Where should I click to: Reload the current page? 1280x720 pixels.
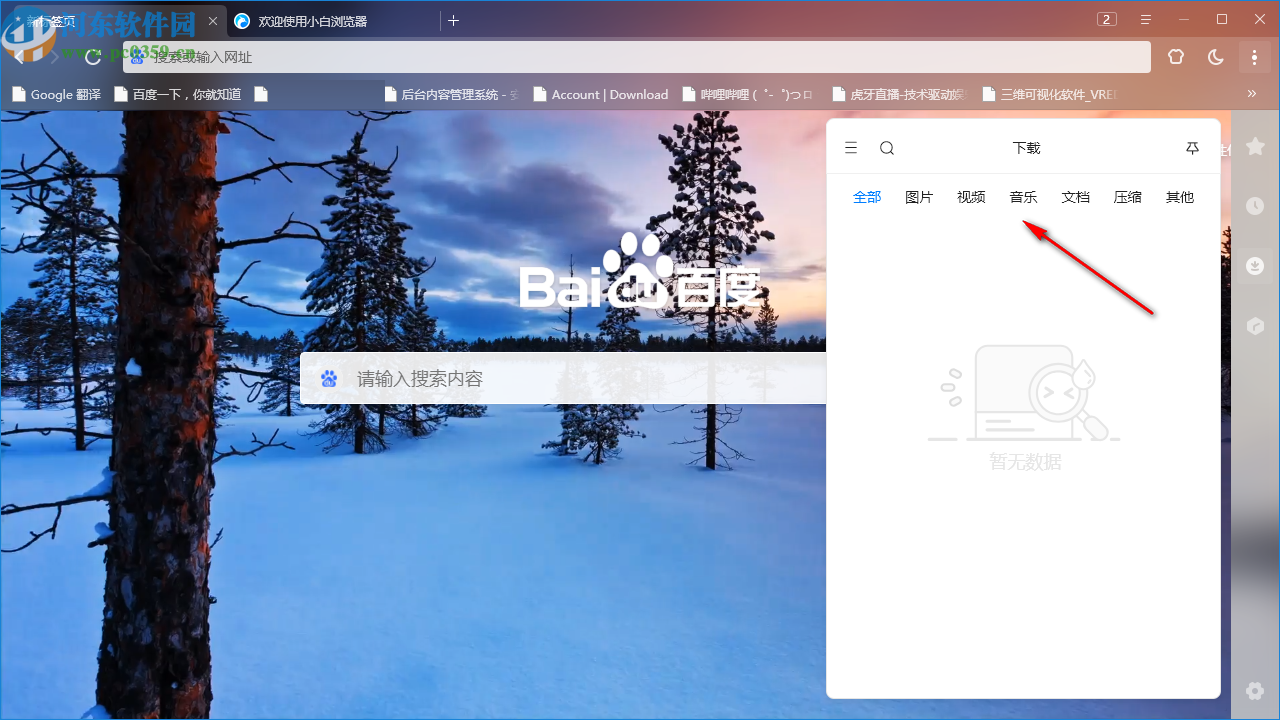click(93, 57)
